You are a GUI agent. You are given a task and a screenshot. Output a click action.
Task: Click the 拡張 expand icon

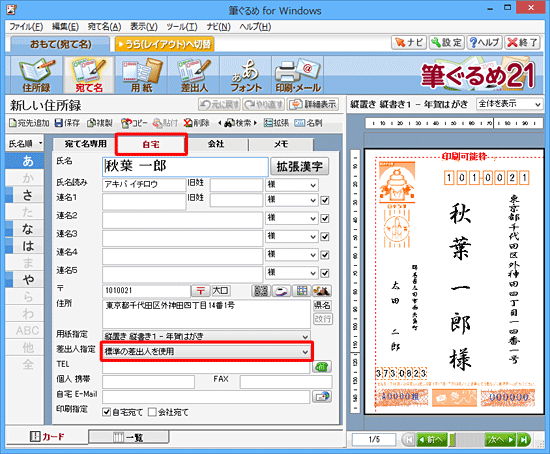(x=276, y=123)
